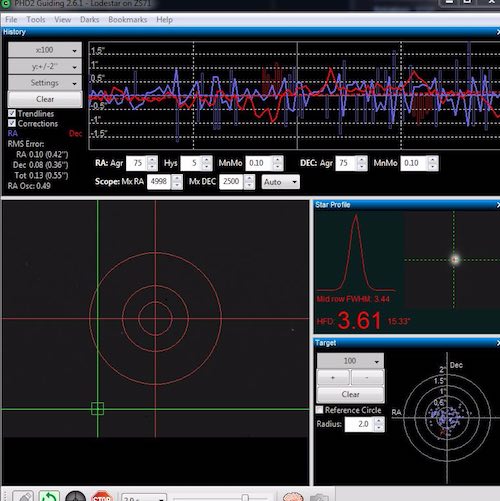
Task: Open the Target zoom 100 dropdown
Action: [x=350, y=361]
